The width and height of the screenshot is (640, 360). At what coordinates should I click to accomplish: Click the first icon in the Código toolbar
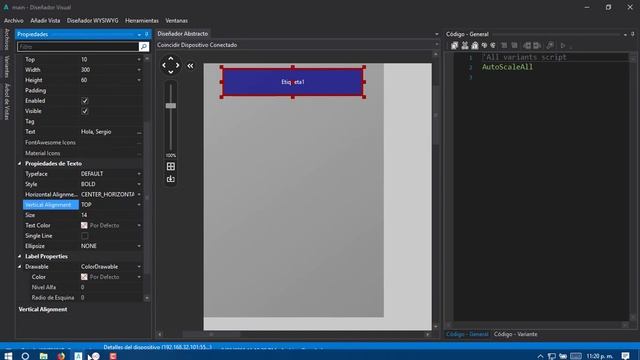pos(454,46)
